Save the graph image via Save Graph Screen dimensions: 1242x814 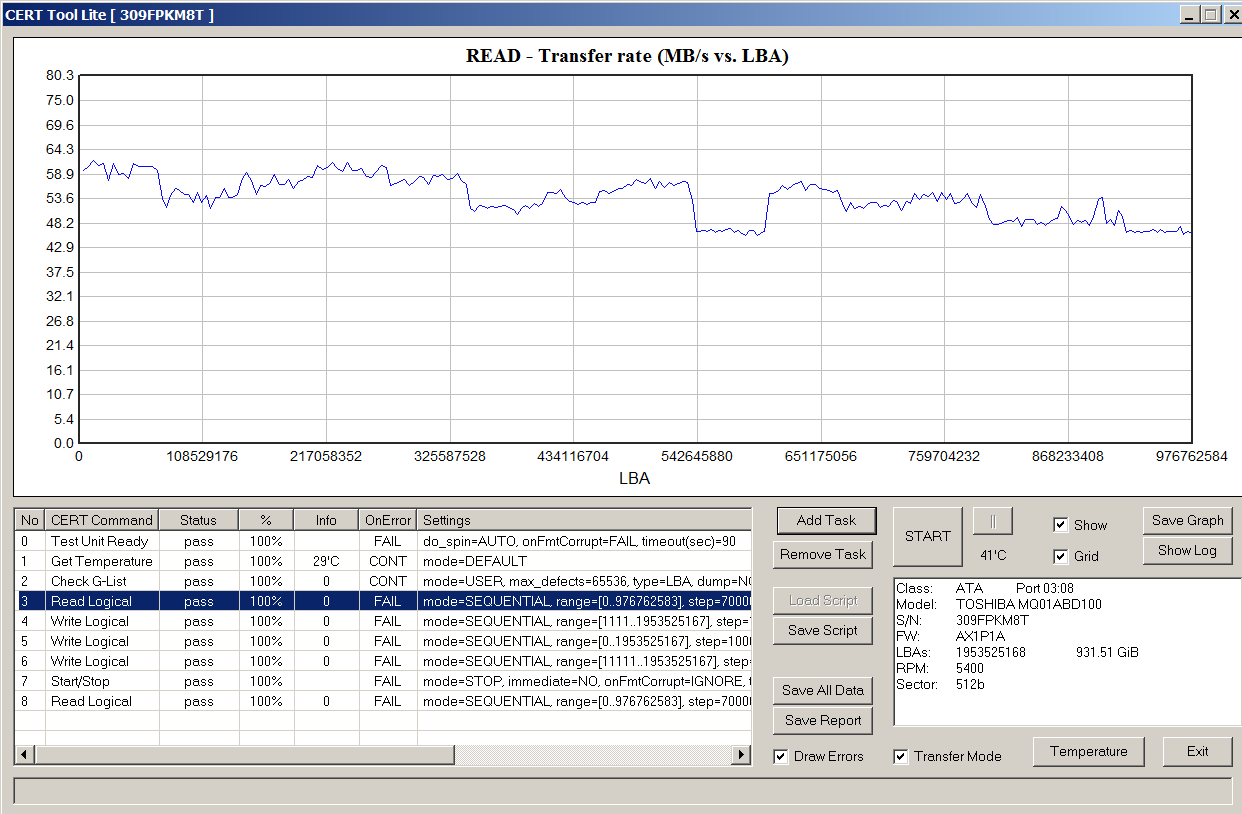click(x=1188, y=520)
